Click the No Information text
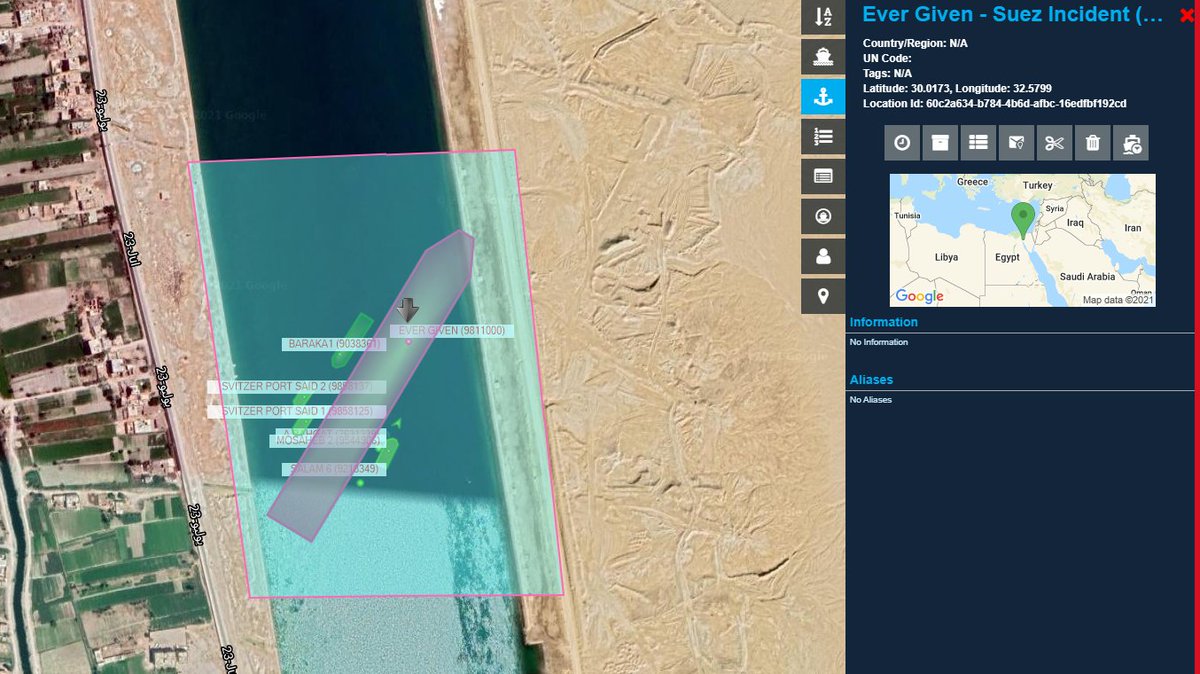The image size is (1200, 674). (879, 342)
